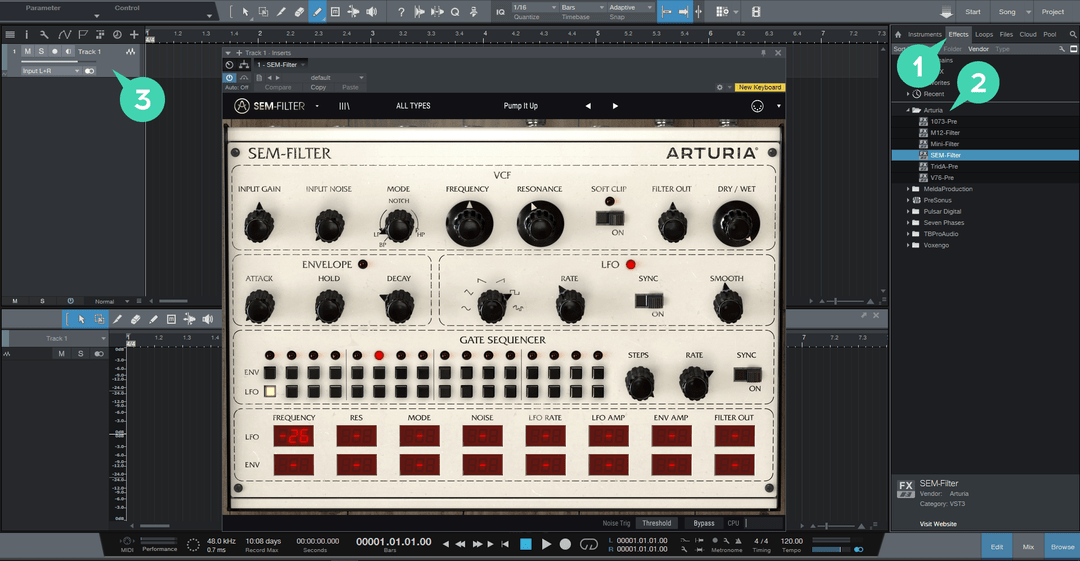The width and height of the screenshot is (1080, 561).
Task: Open the Snap Adaptive dropdown
Action: [630, 8]
